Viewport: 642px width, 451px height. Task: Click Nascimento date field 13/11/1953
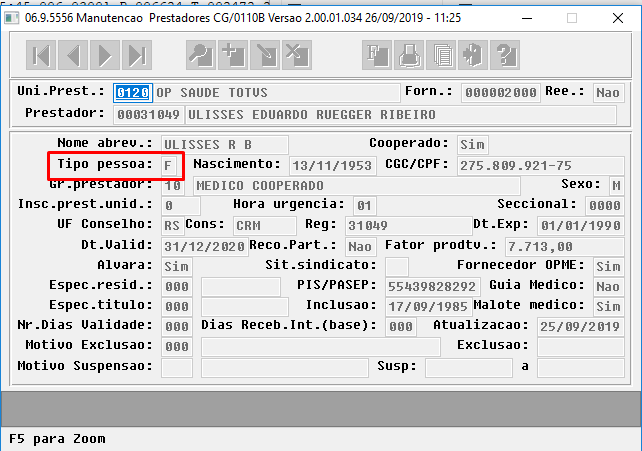[332, 166]
